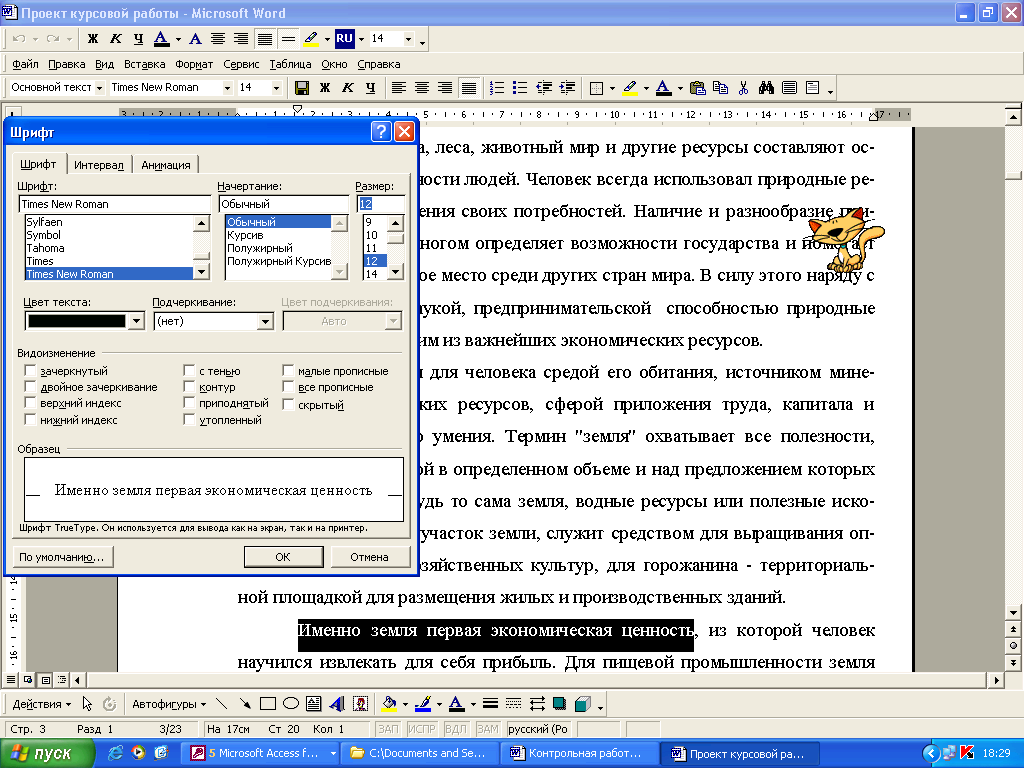
Task: Open the borders dropdown arrow
Action: coord(612,88)
